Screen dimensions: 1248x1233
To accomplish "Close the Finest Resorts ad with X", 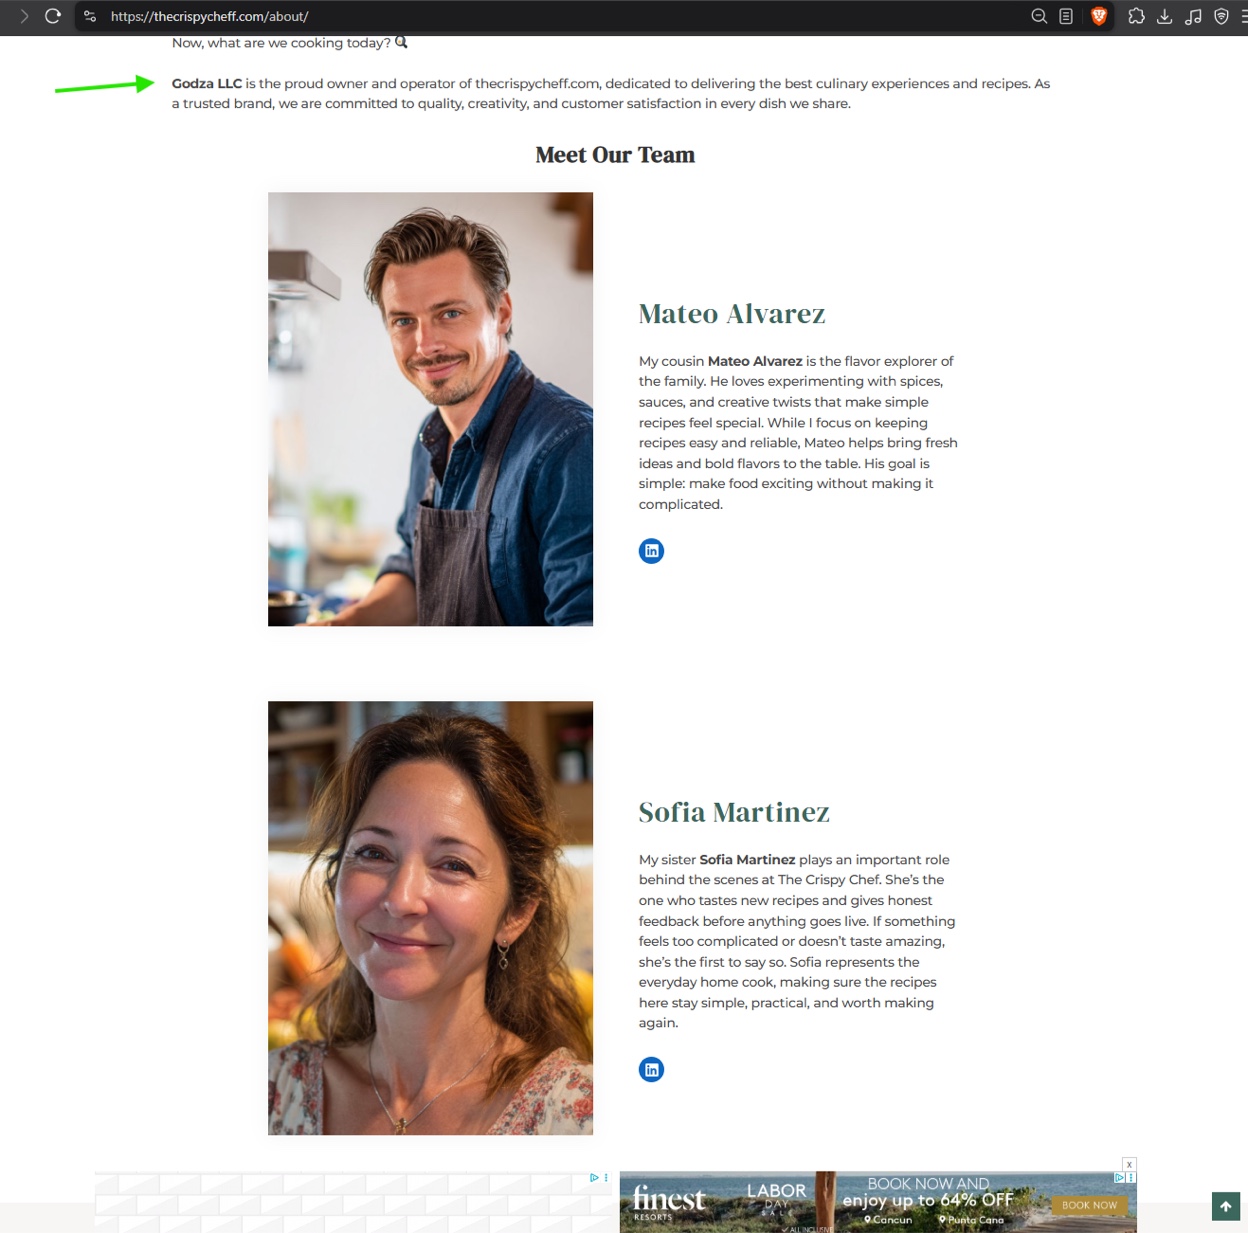I will [x=1129, y=1164].
